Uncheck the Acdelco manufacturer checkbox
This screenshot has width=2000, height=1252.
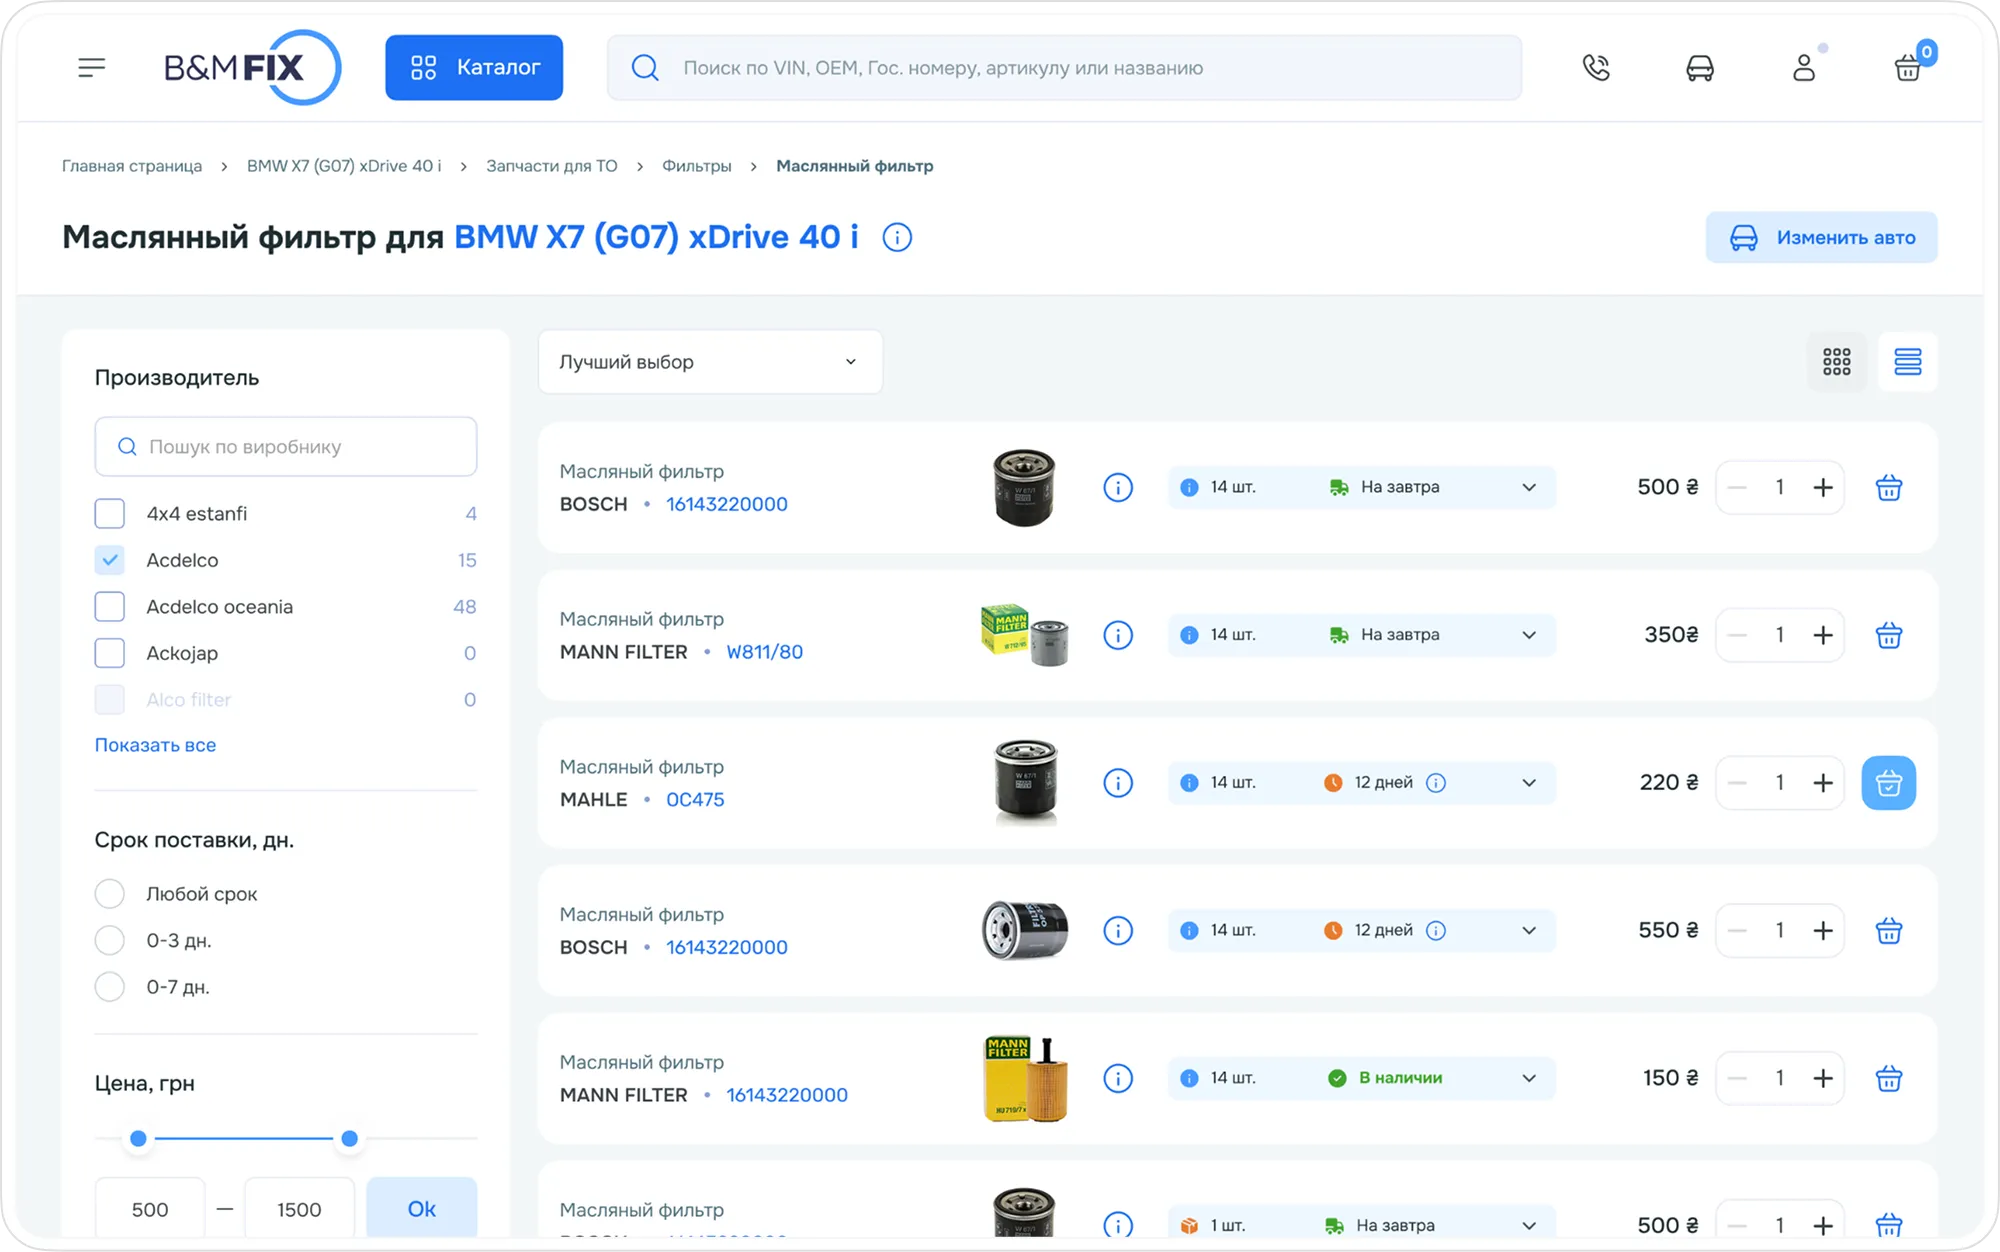click(110, 560)
